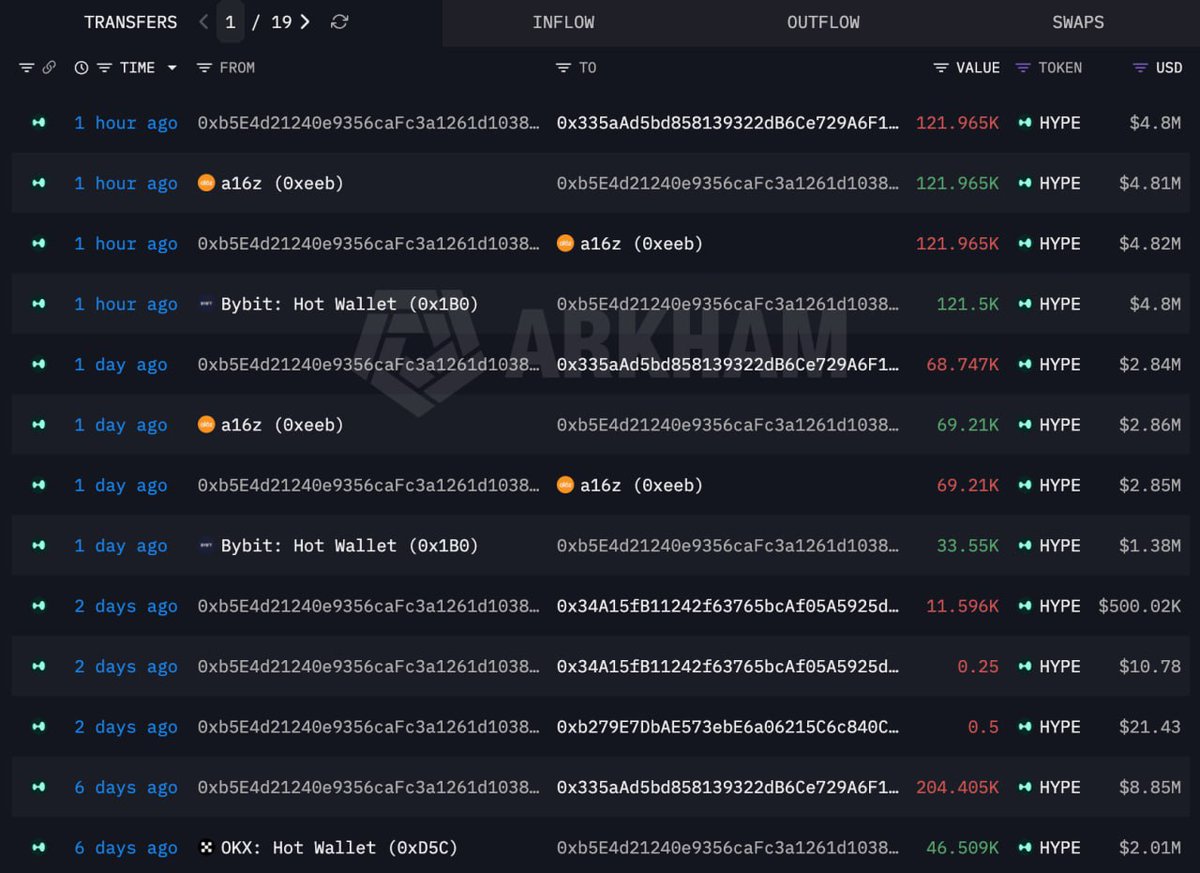The height and width of the screenshot is (873, 1200).
Task: Open chain icon of the $8.85M row
Action: pyautogui.click(x=38, y=787)
